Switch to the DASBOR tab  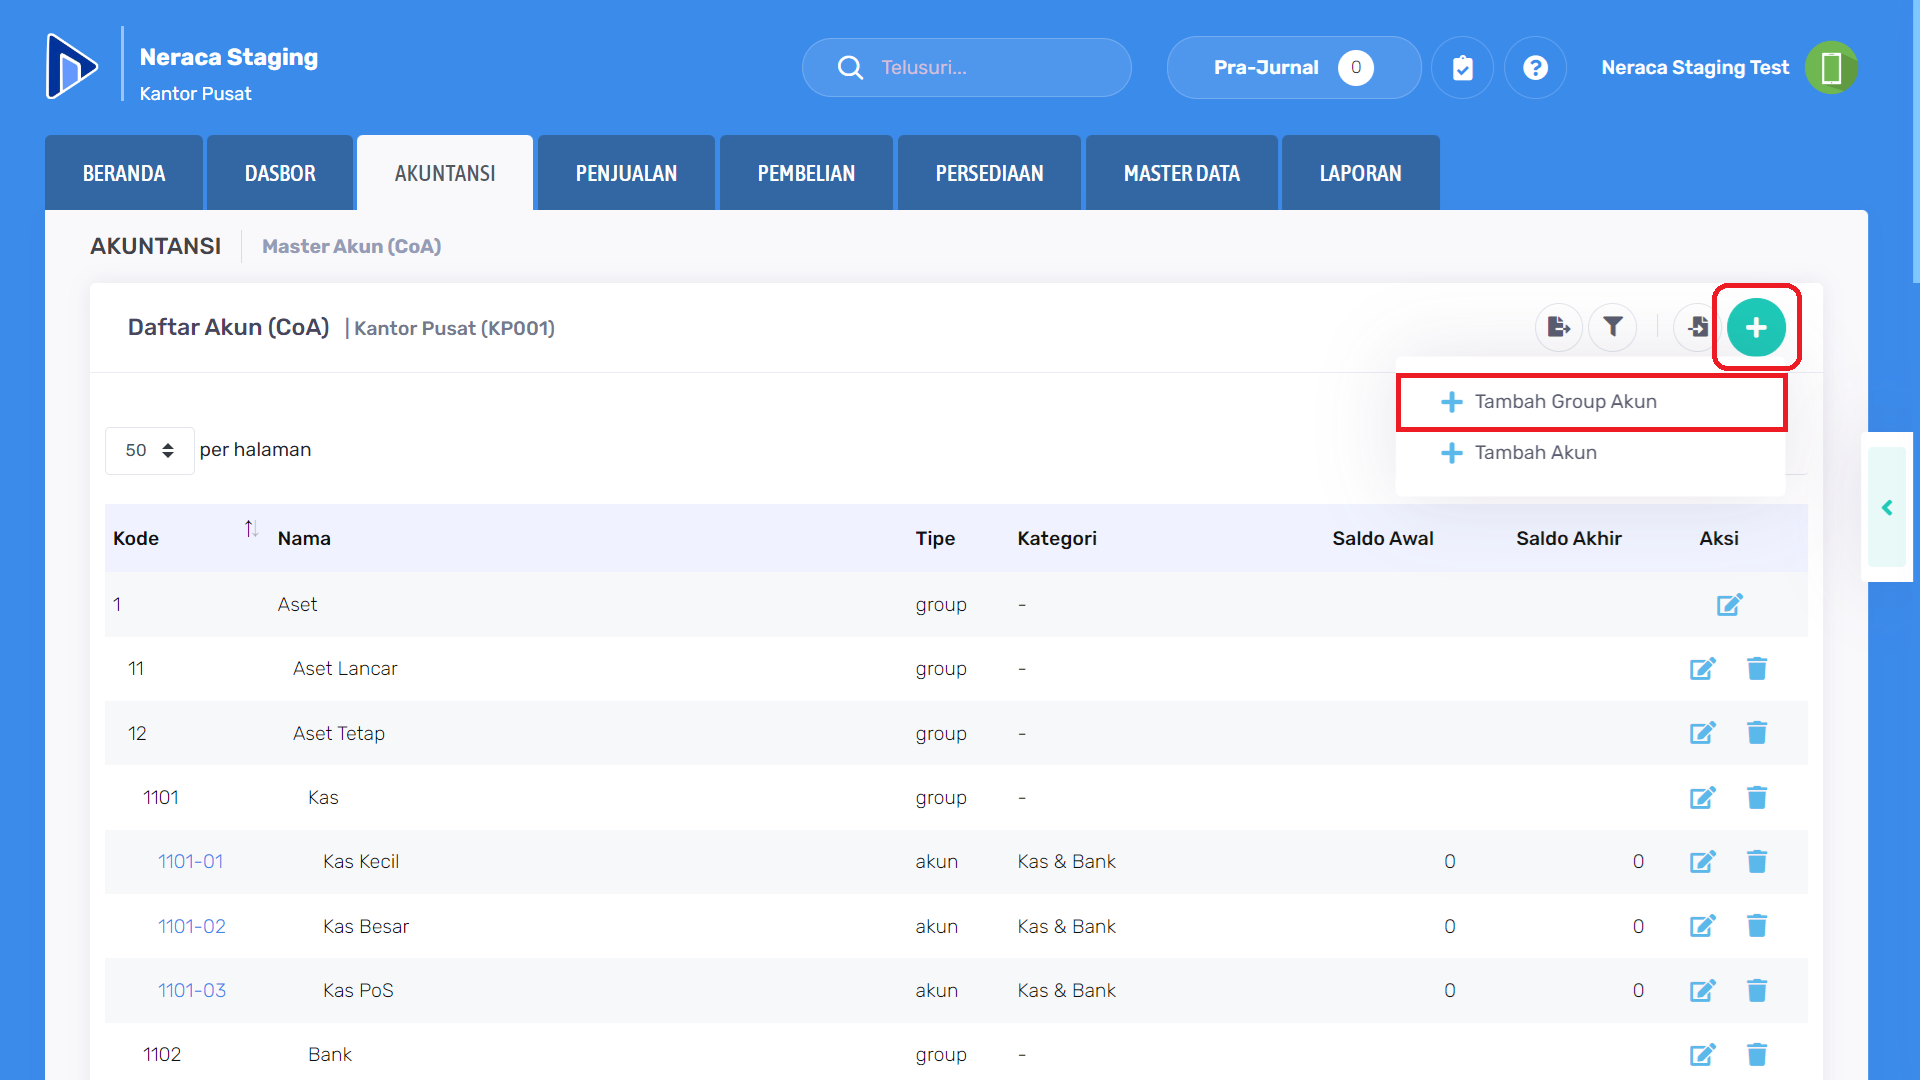[x=280, y=173]
